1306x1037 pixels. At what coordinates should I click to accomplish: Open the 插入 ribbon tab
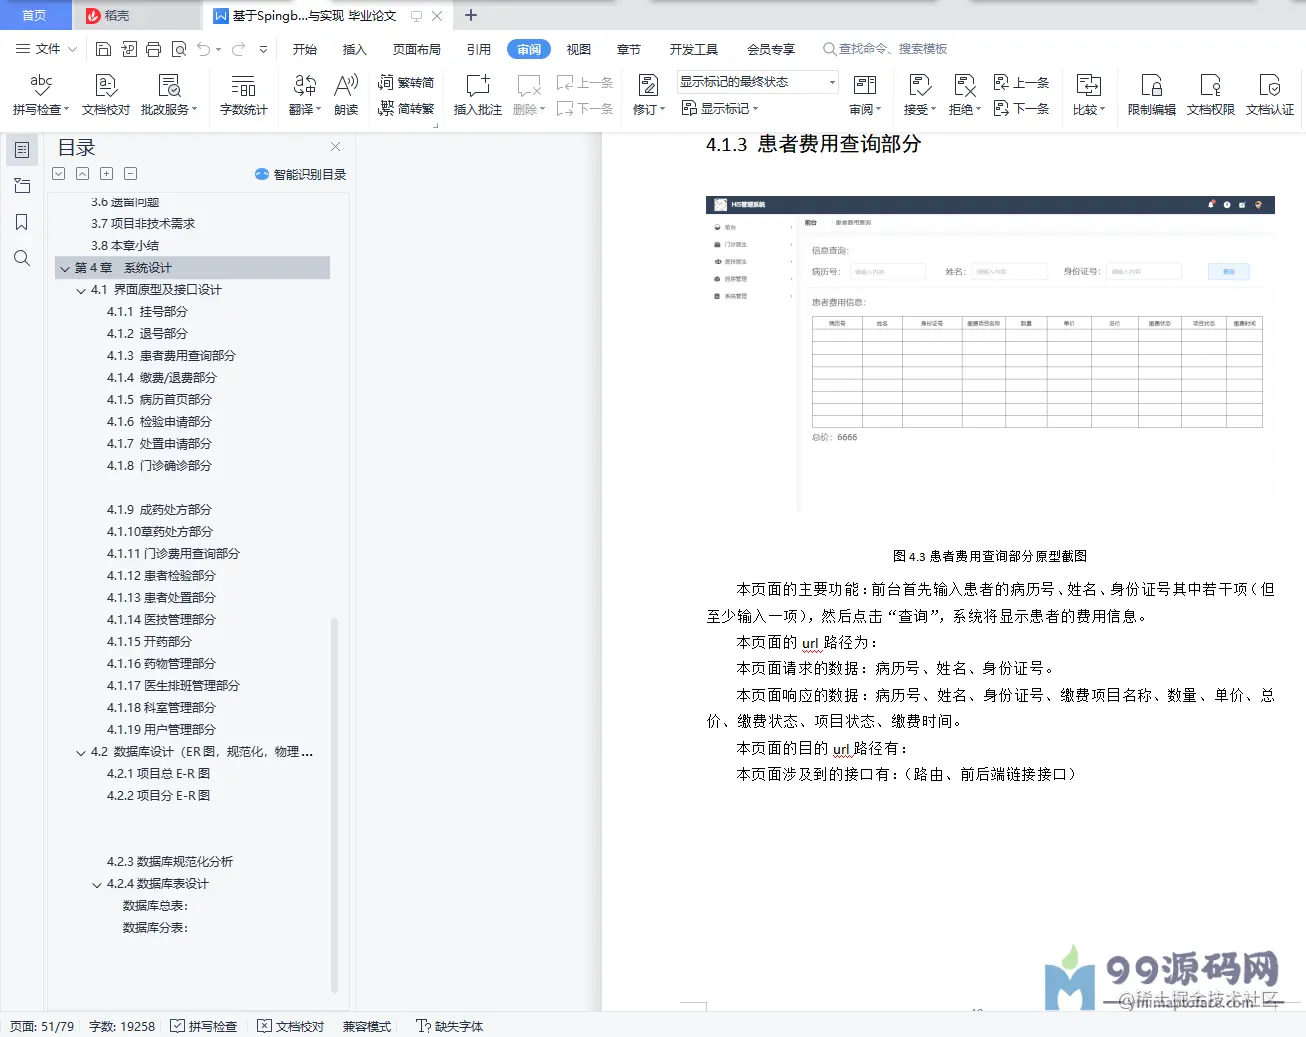[x=354, y=49]
